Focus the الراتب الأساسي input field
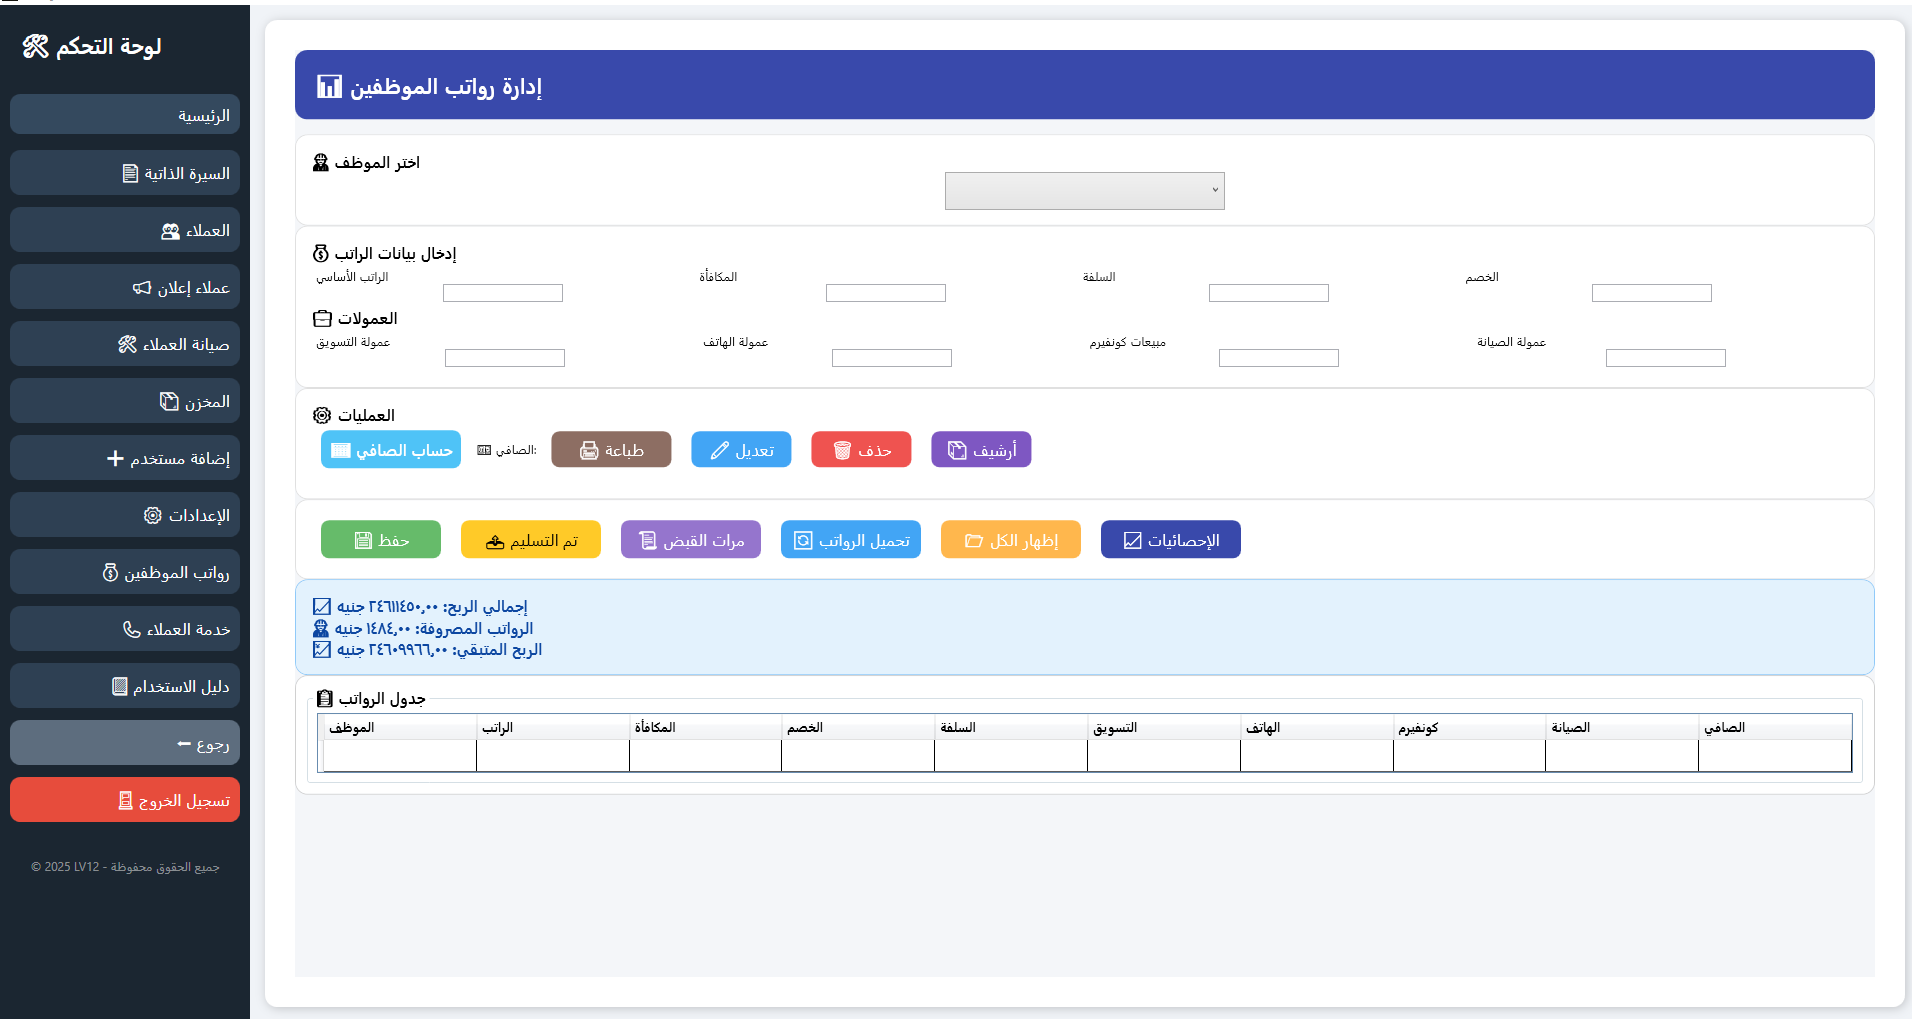Viewport: 1912px width, 1019px height. (x=502, y=293)
